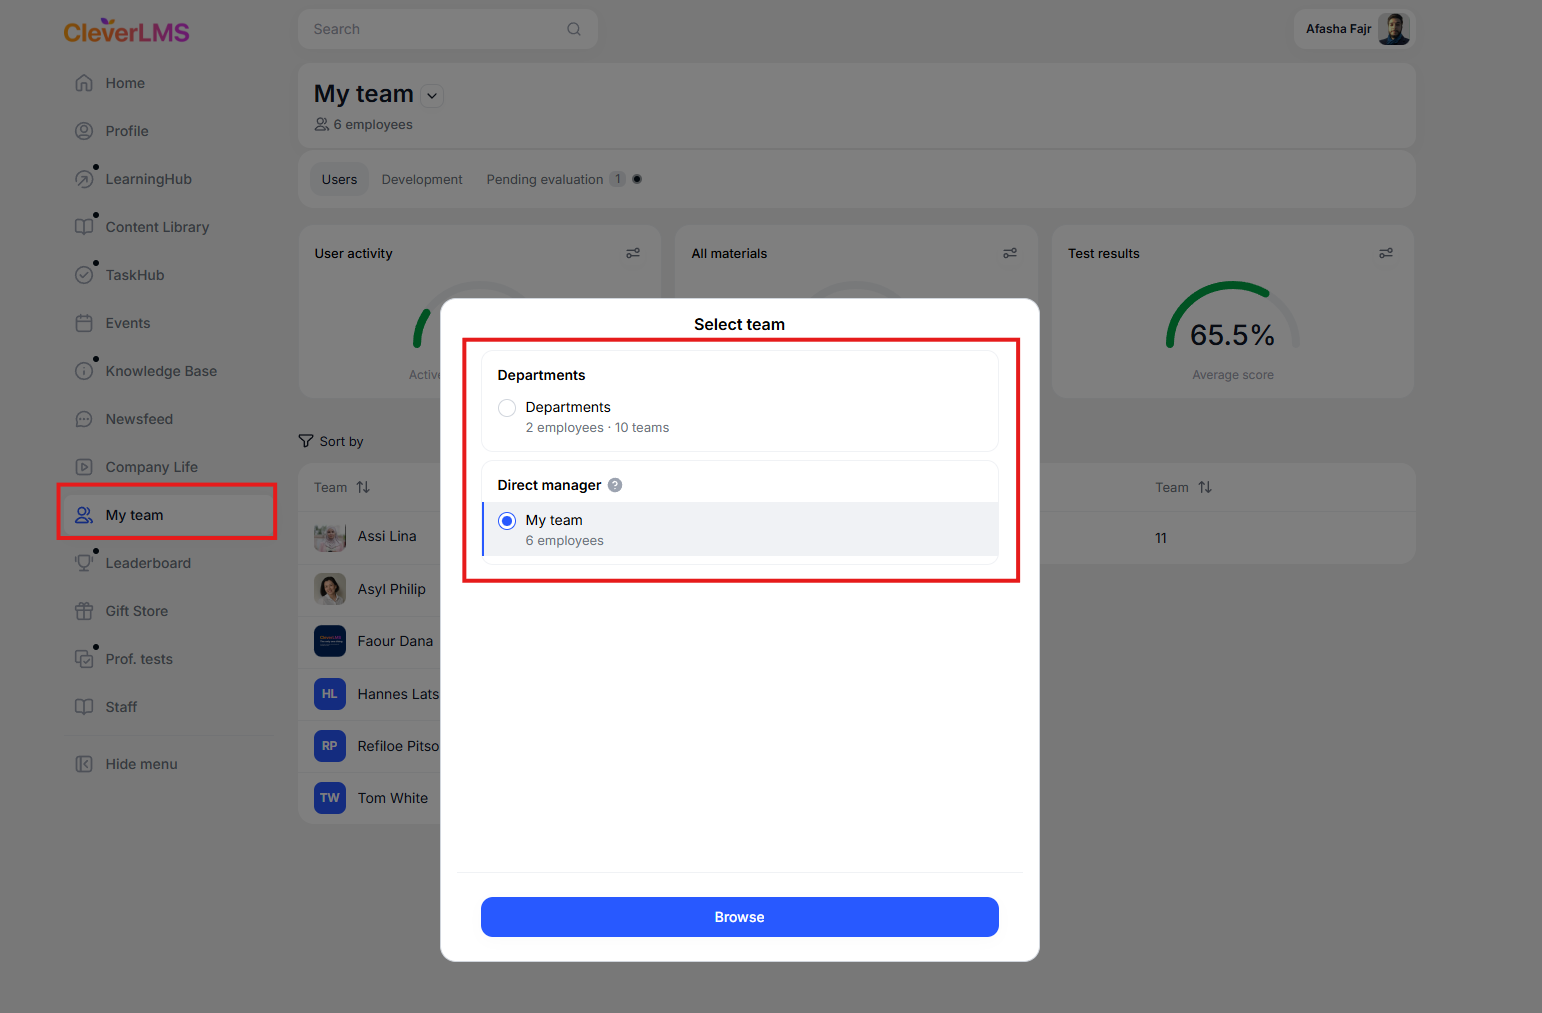1542x1013 pixels.
Task: Click Faour Dana's avatar thumbnail
Action: 330,641
